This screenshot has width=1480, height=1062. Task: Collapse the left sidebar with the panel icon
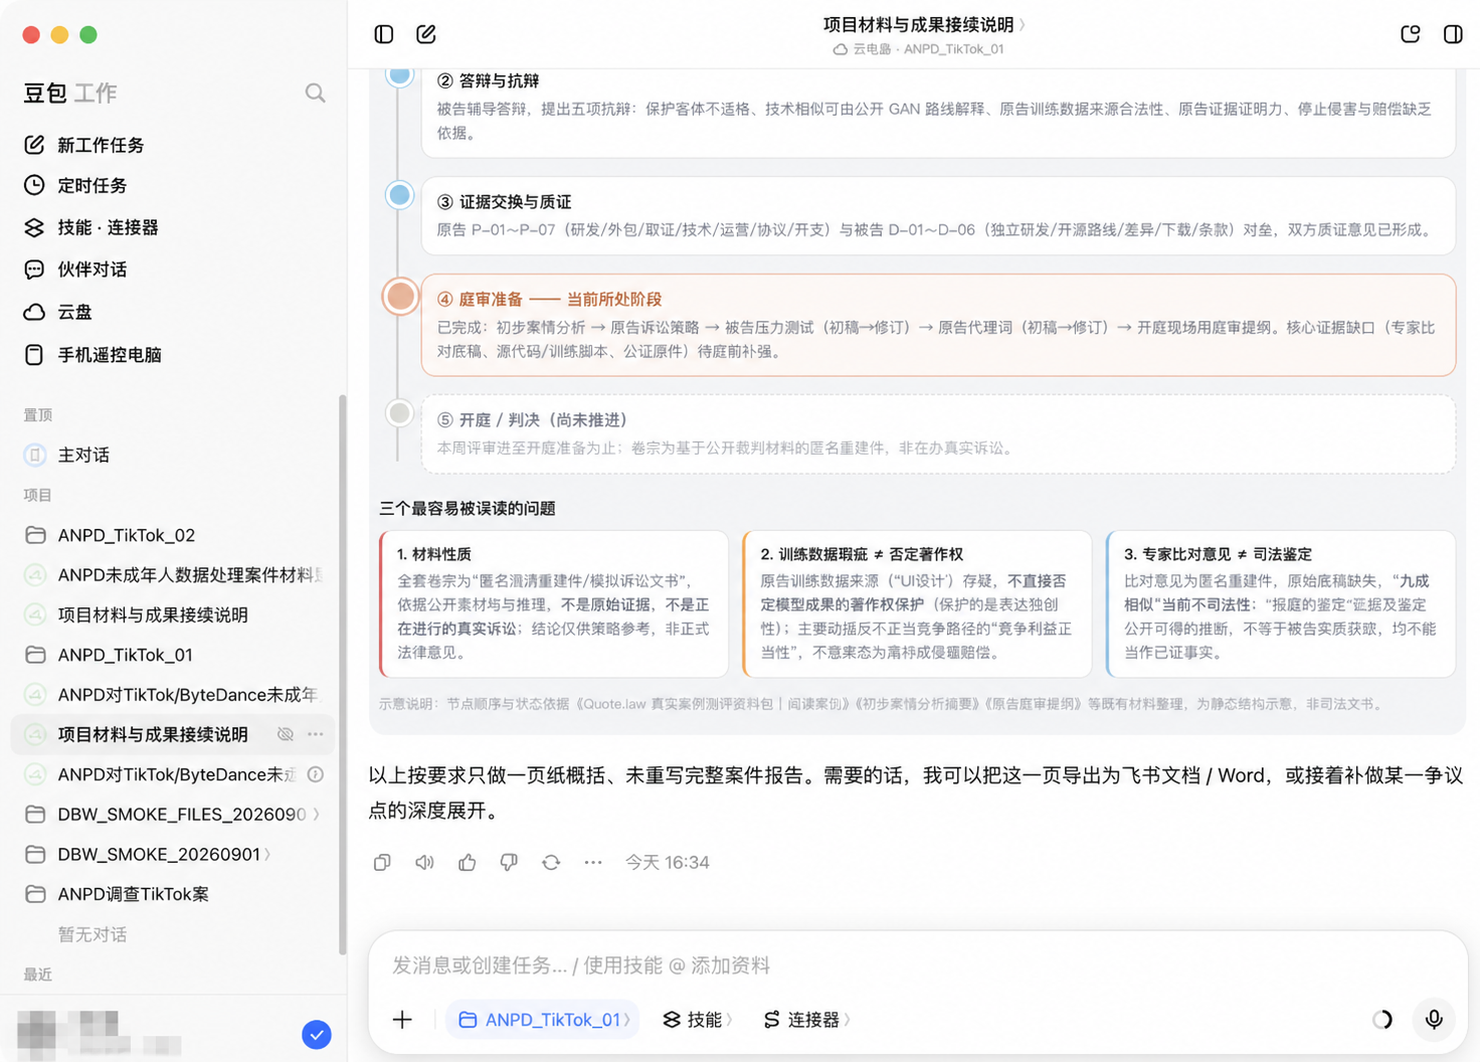pyautogui.click(x=384, y=34)
